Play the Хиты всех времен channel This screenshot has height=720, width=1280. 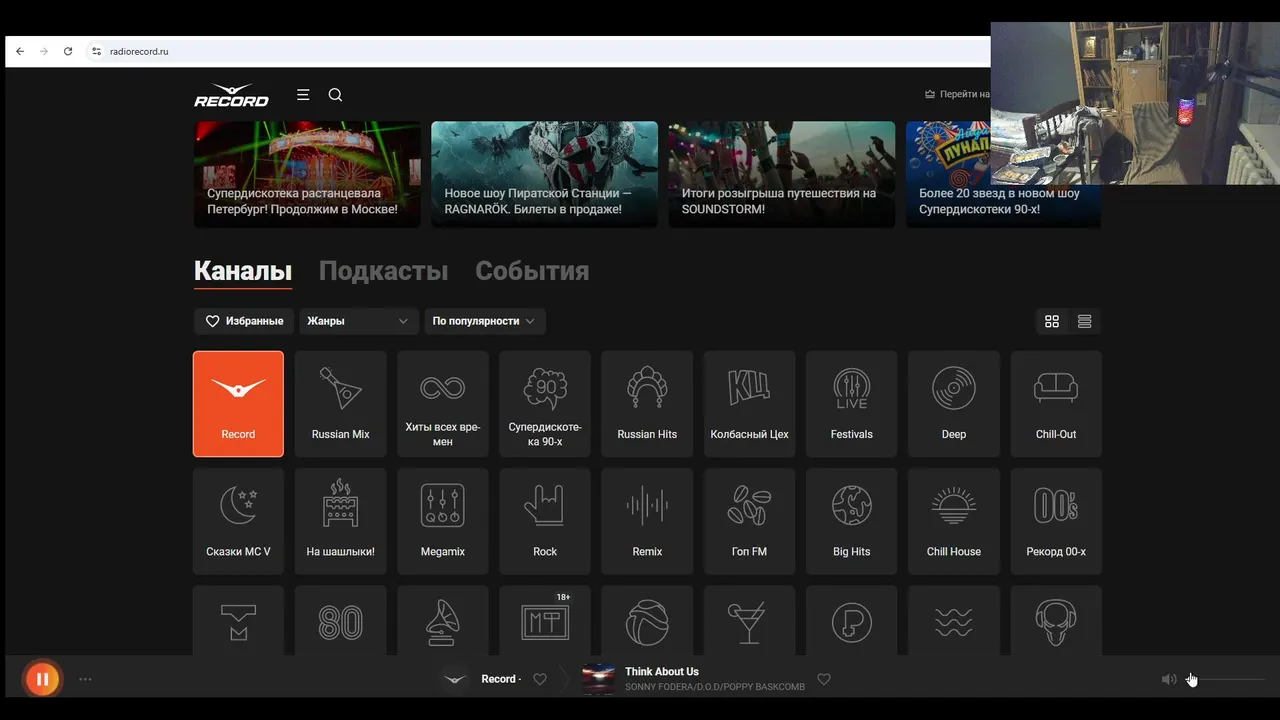pos(443,404)
